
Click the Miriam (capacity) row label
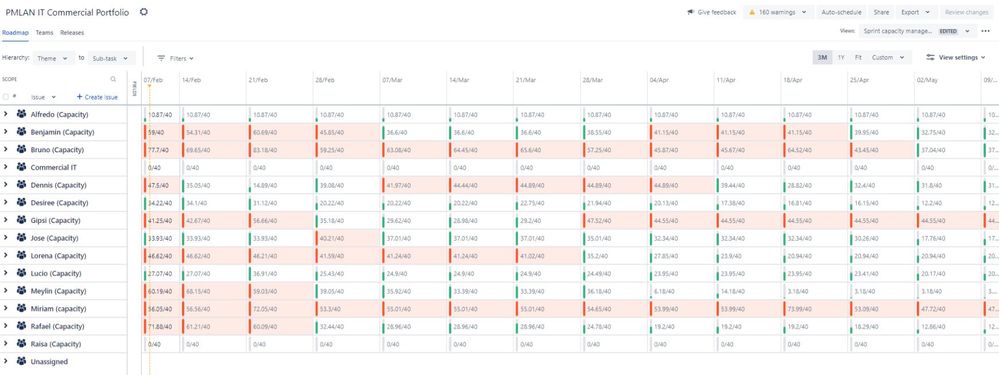(x=58, y=308)
